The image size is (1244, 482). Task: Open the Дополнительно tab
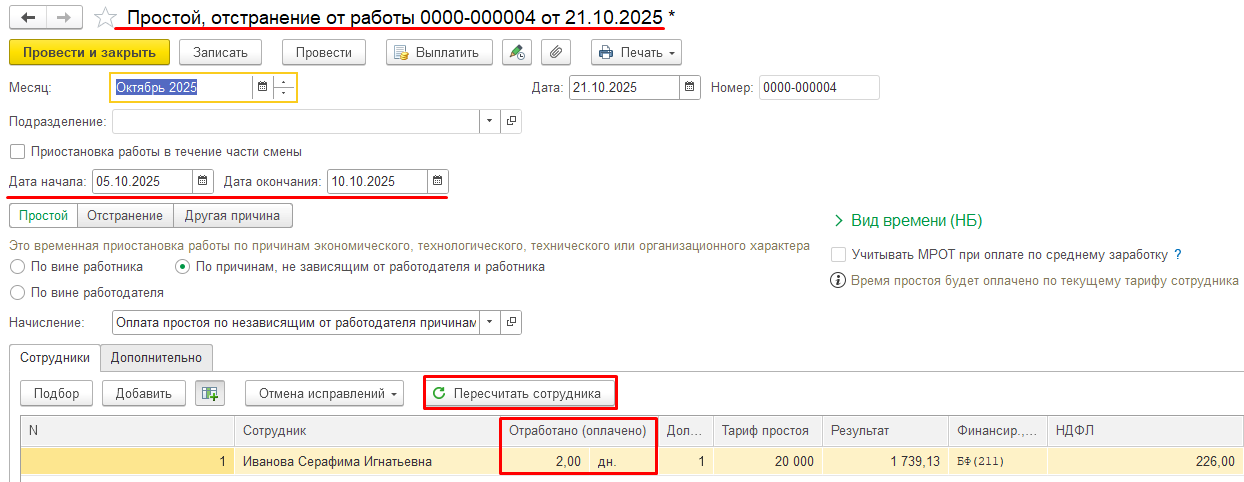[x=156, y=357]
